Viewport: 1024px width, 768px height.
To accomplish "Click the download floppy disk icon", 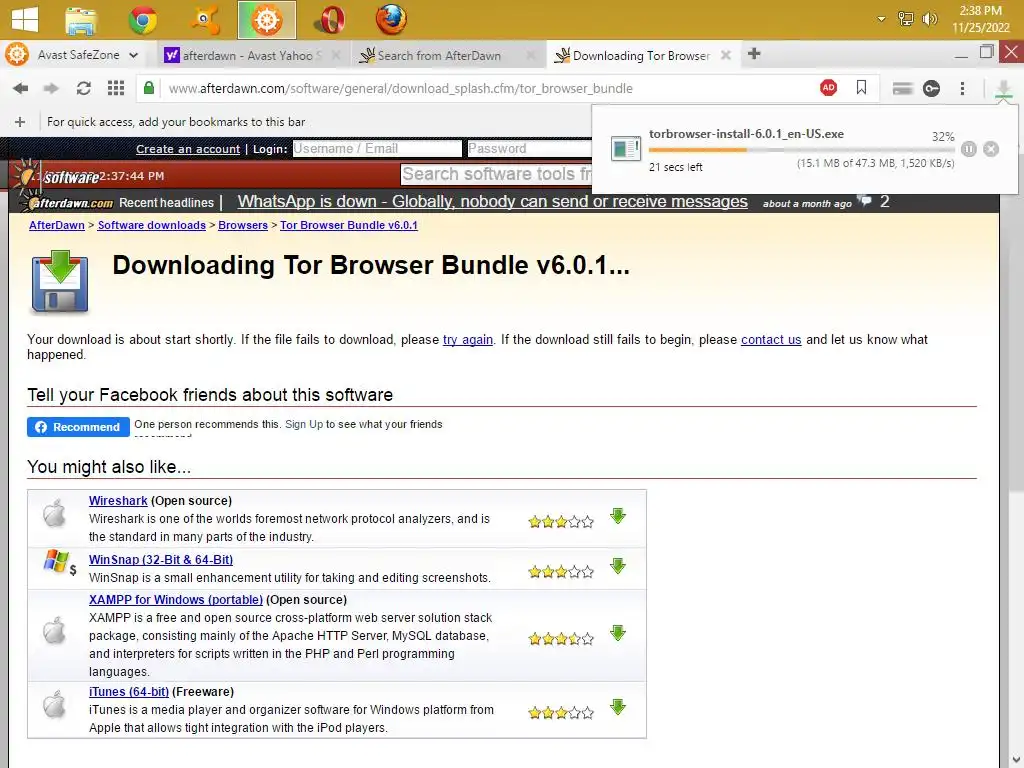I will (59, 281).
